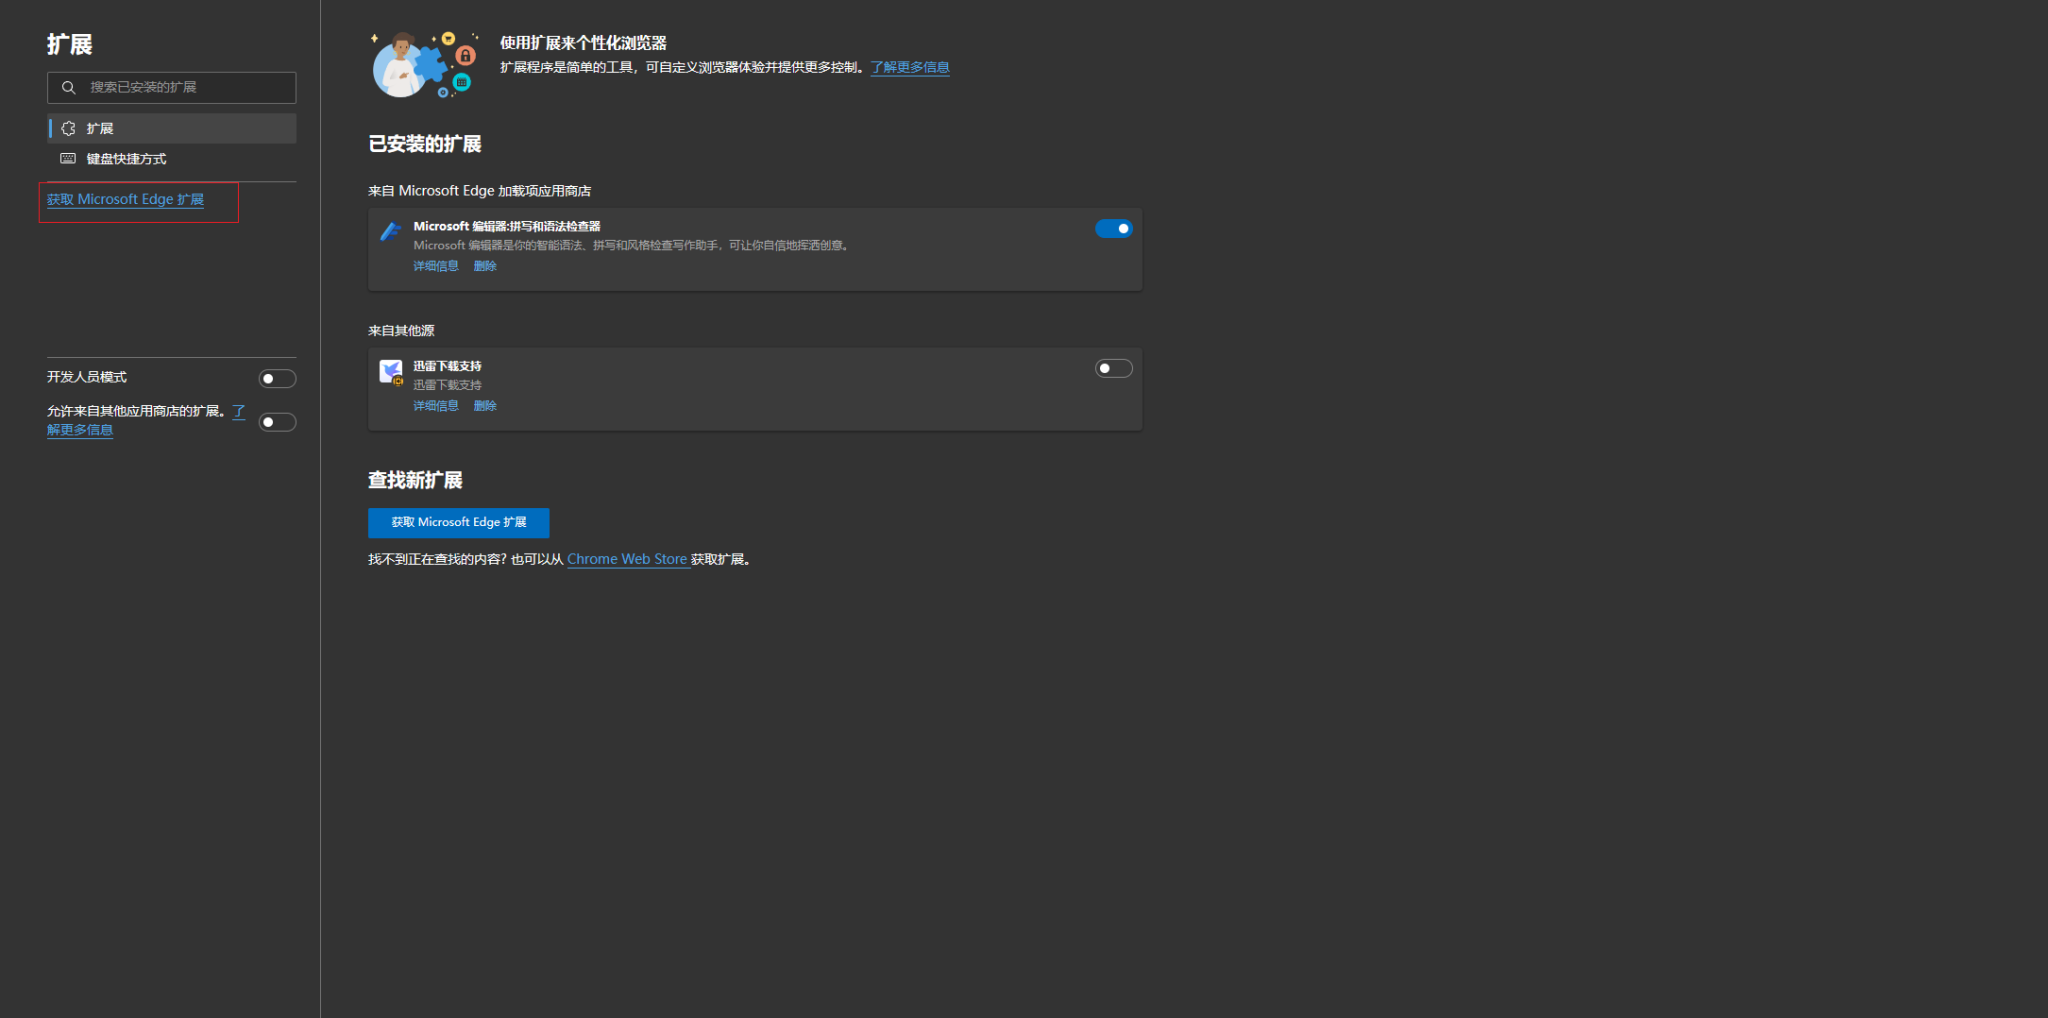This screenshot has width=2048, height=1018.
Task: Focus the 搜索已安装的扩展 search field
Action: click(172, 88)
